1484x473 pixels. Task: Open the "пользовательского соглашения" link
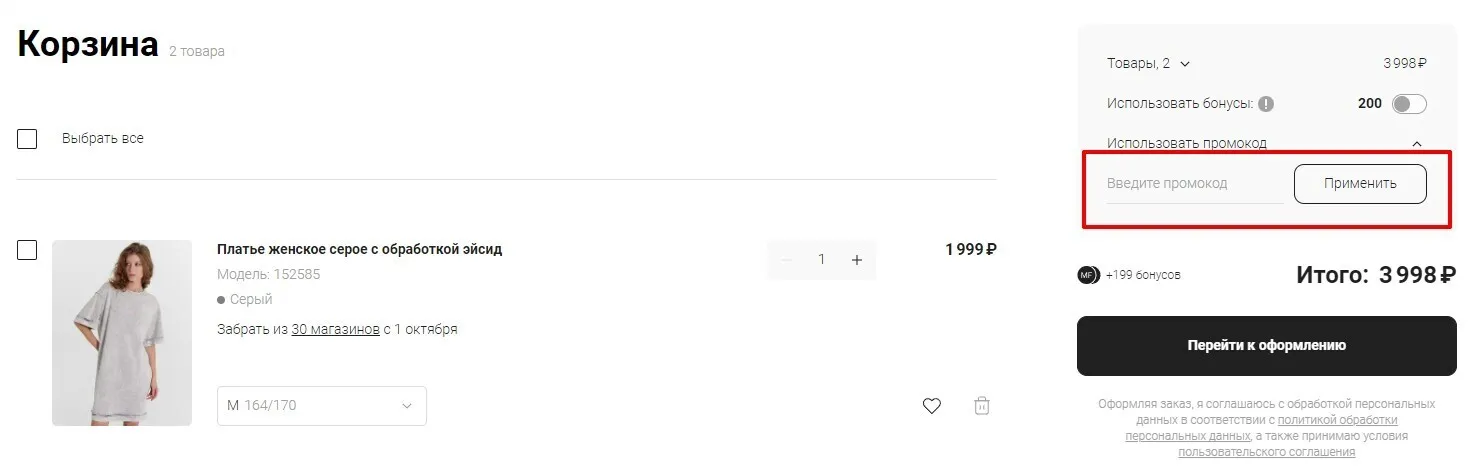[x=1267, y=452]
